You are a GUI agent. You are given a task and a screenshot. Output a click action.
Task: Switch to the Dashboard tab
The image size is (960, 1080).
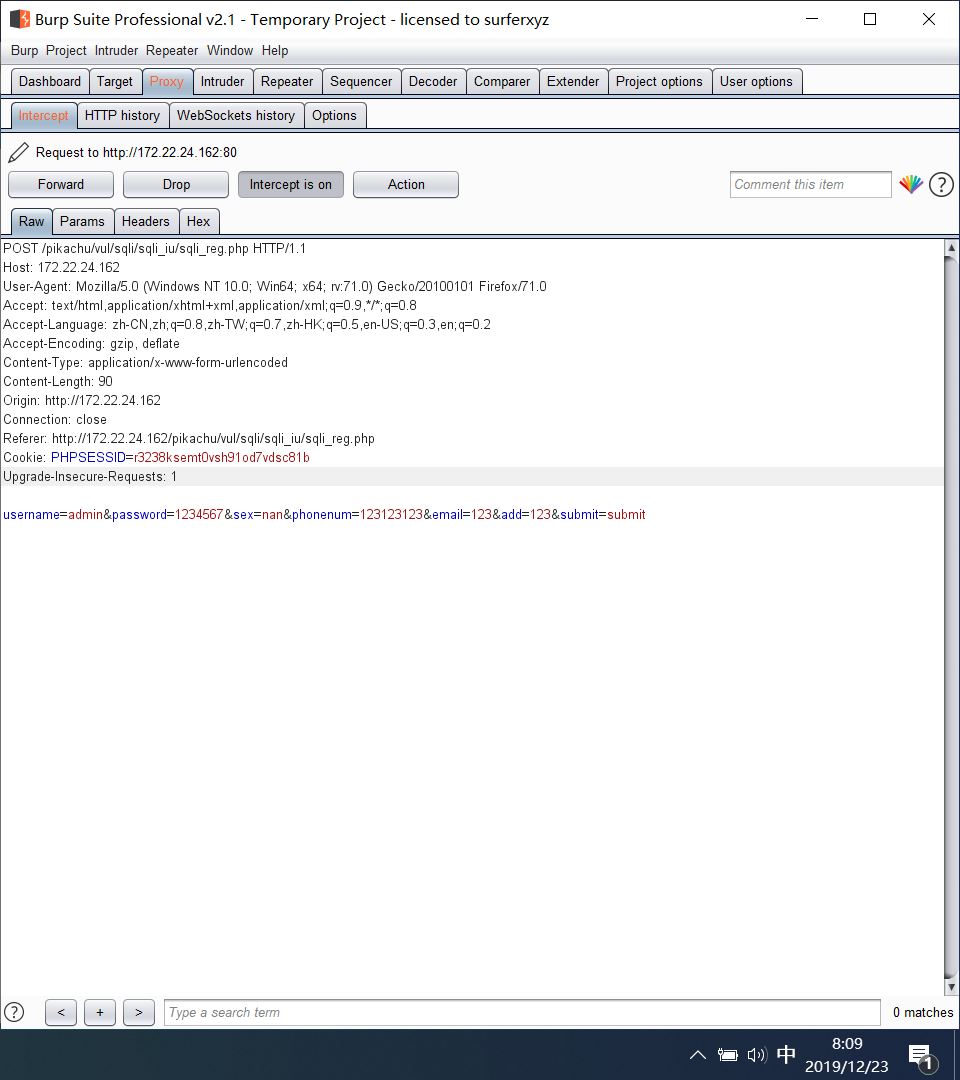(50, 81)
